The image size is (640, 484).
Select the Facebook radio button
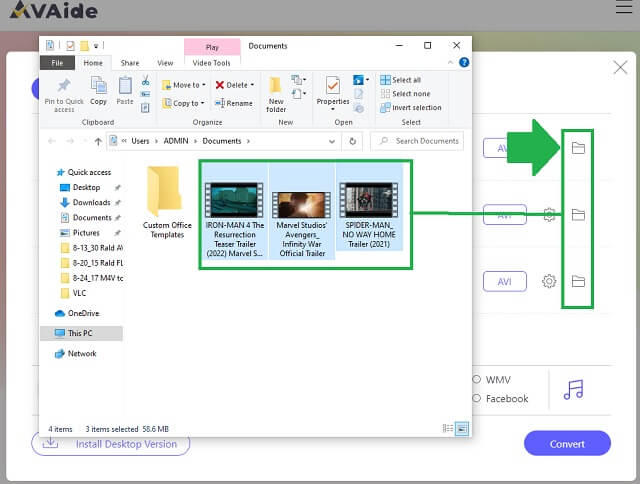[476, 398]
